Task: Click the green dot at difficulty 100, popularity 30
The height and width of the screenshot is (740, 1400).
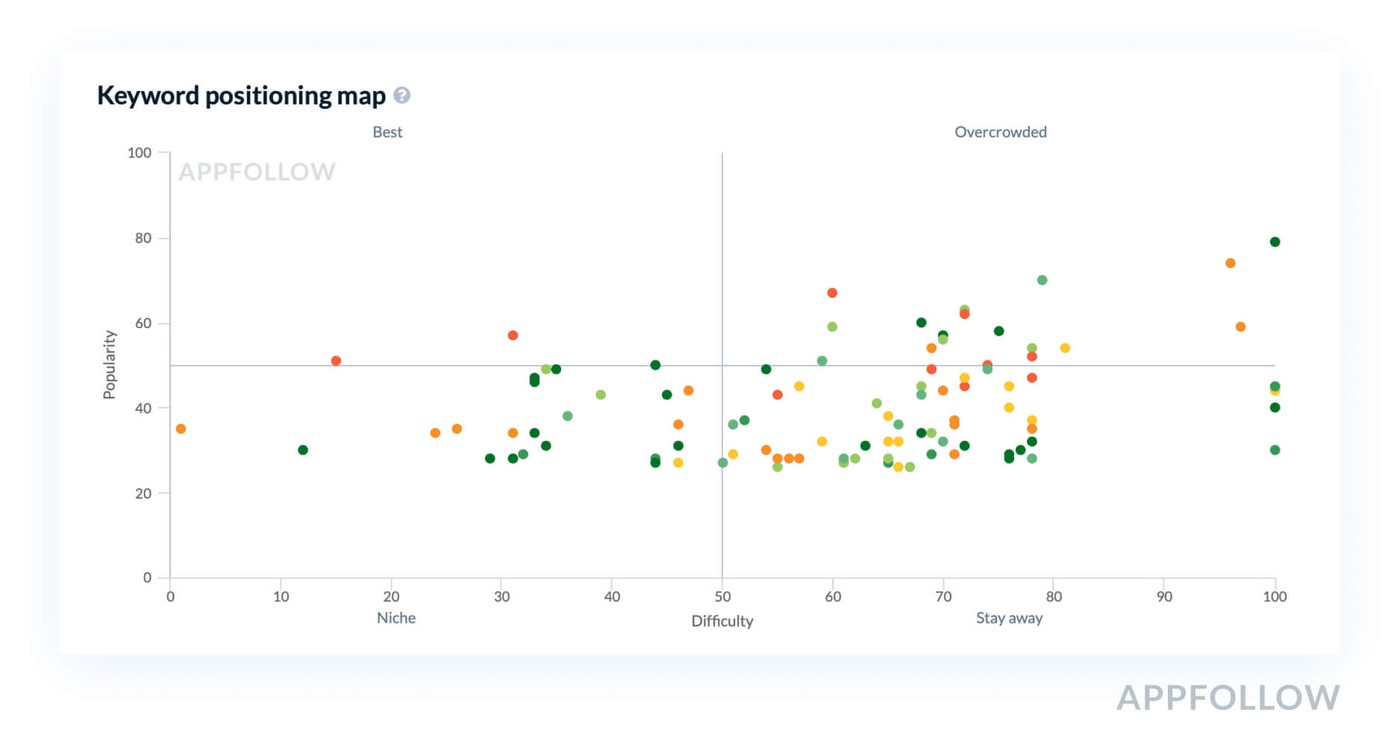Action: tap(1275, 450)
